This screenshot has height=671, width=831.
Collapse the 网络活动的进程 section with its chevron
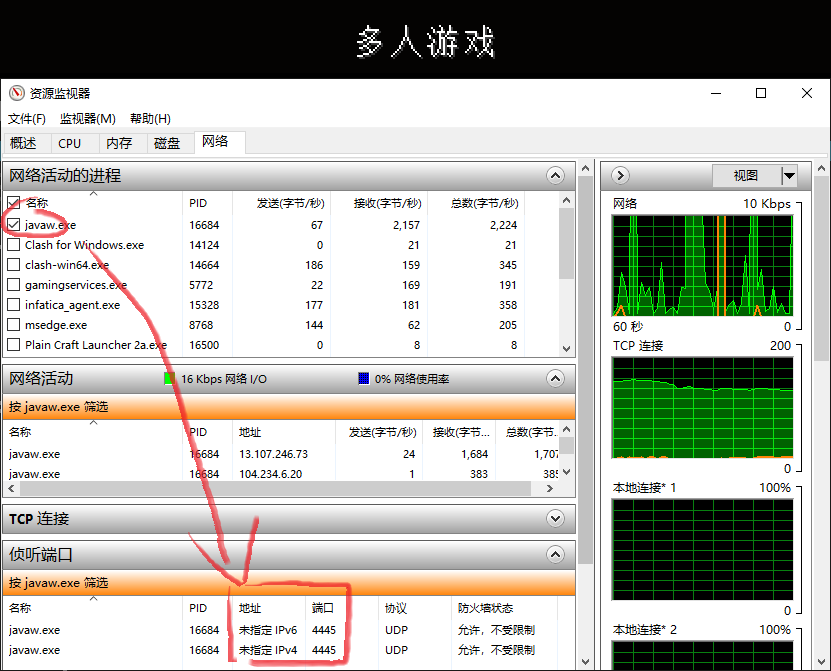tap(555, 175)
